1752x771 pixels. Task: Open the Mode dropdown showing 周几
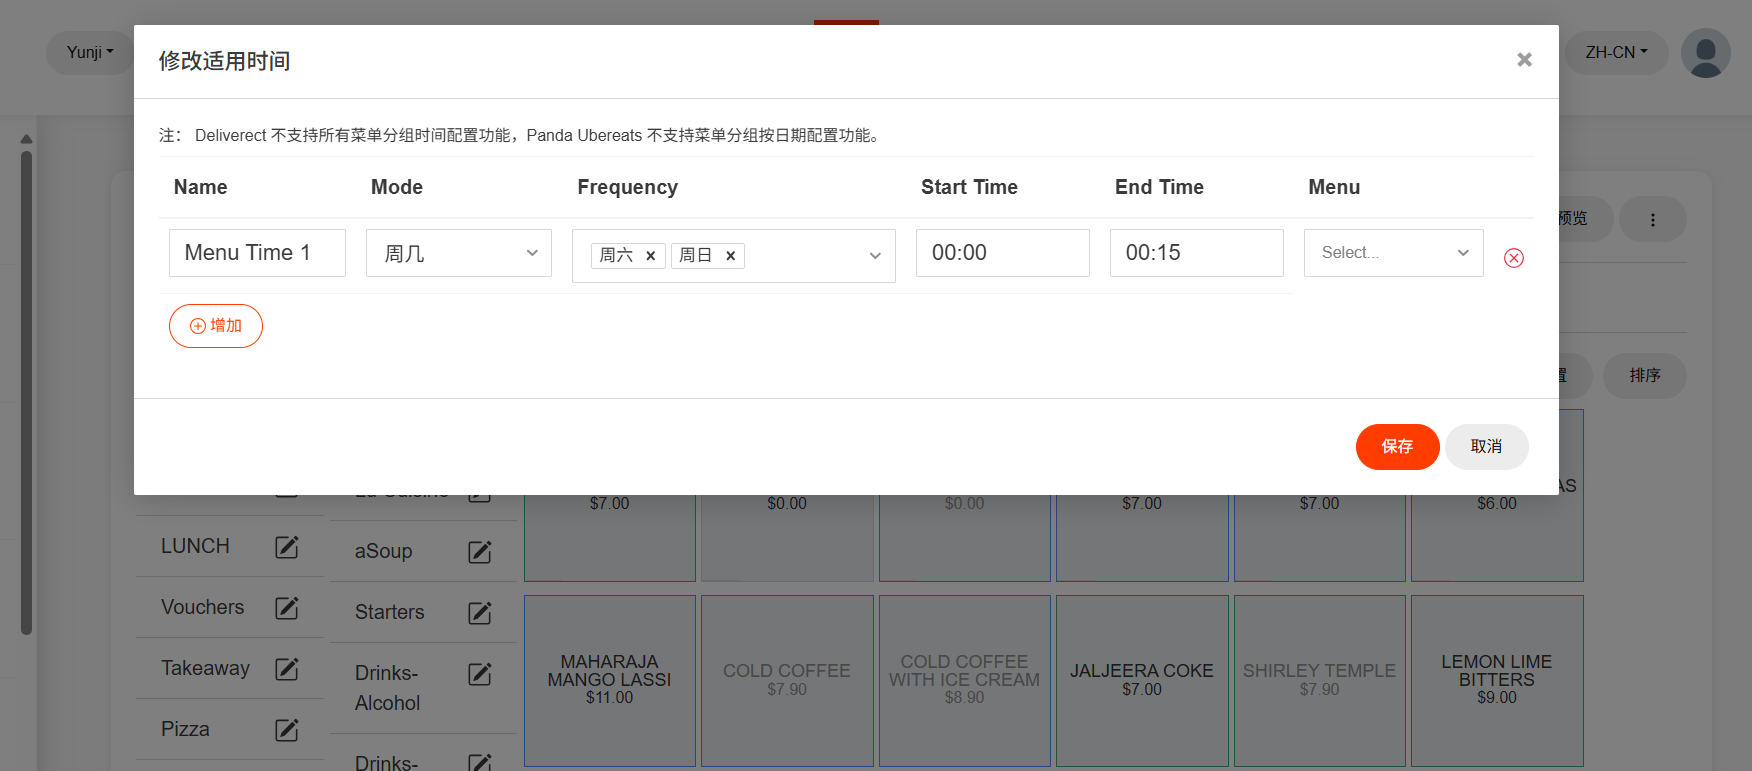pyautogui.click(x=459, y=253)
